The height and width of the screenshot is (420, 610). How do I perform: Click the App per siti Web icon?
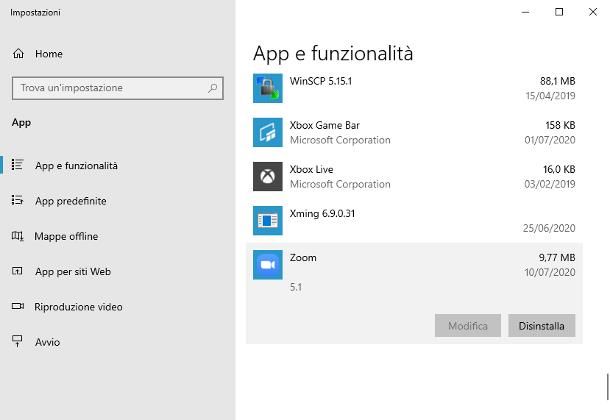(18, 271)
